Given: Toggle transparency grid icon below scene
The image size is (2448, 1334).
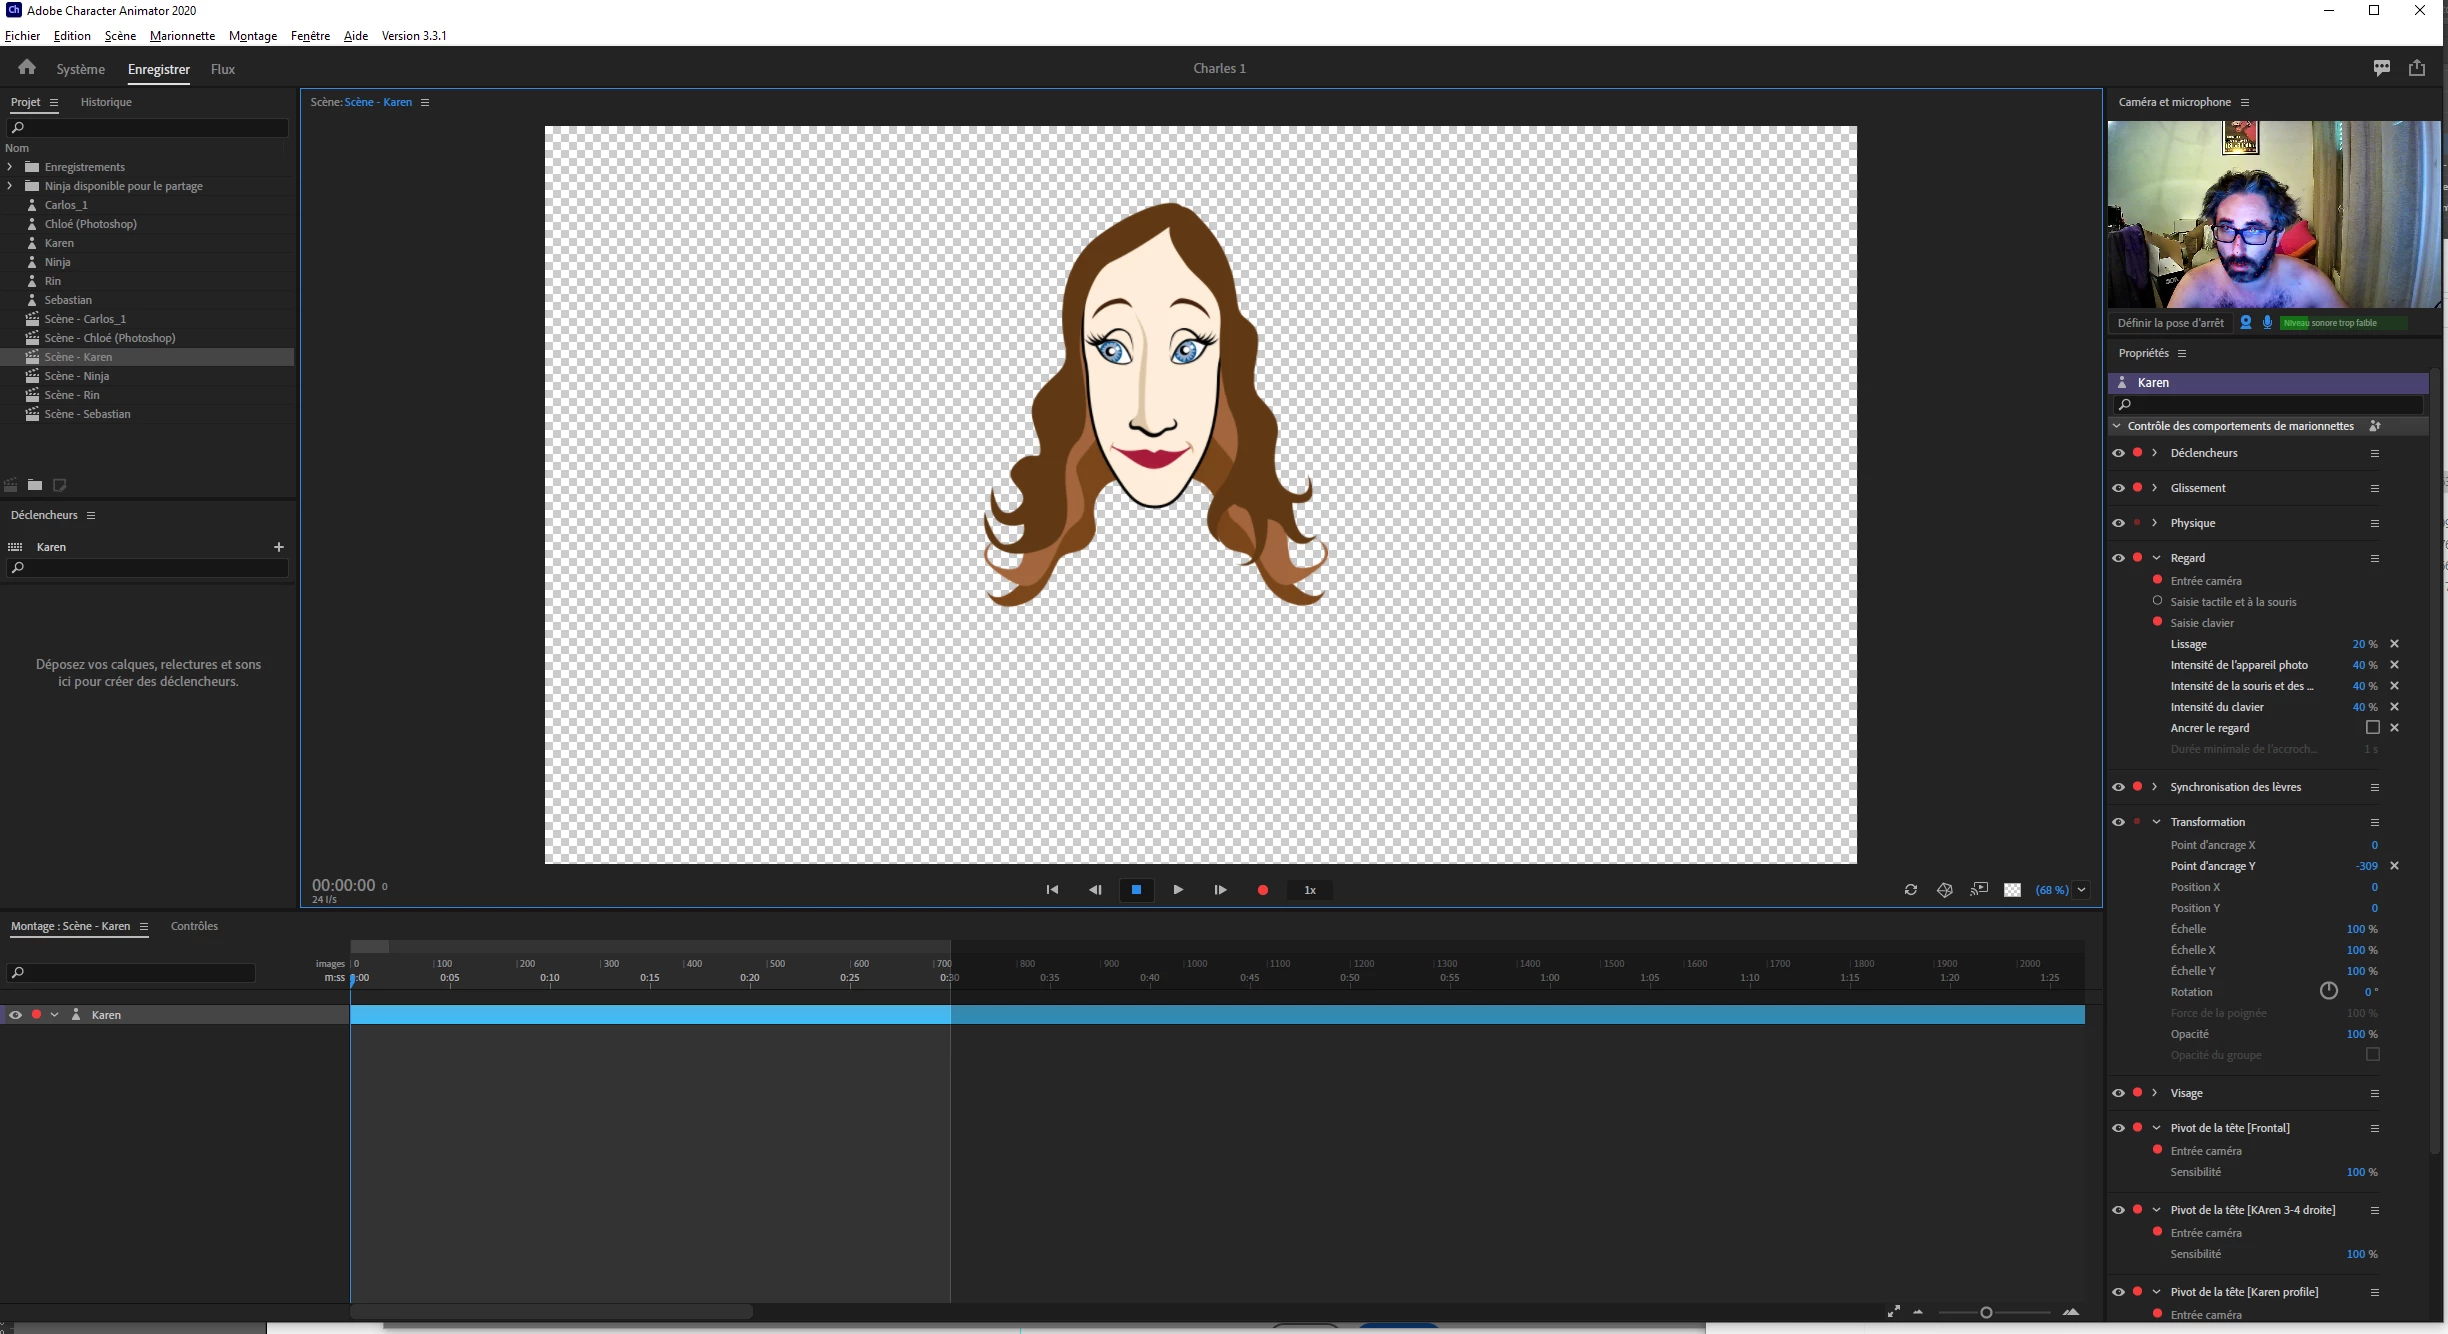Looking at the screenshot, I should pos(2012,889).
